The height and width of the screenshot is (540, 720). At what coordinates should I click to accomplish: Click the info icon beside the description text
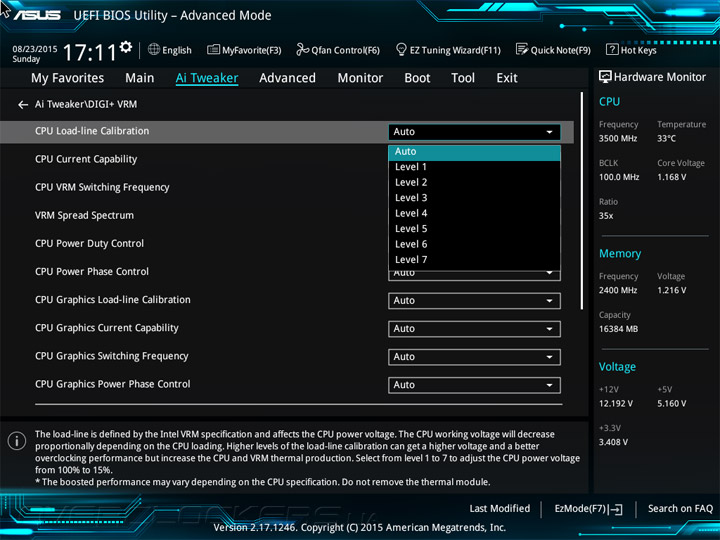click(x=17, y=441)
